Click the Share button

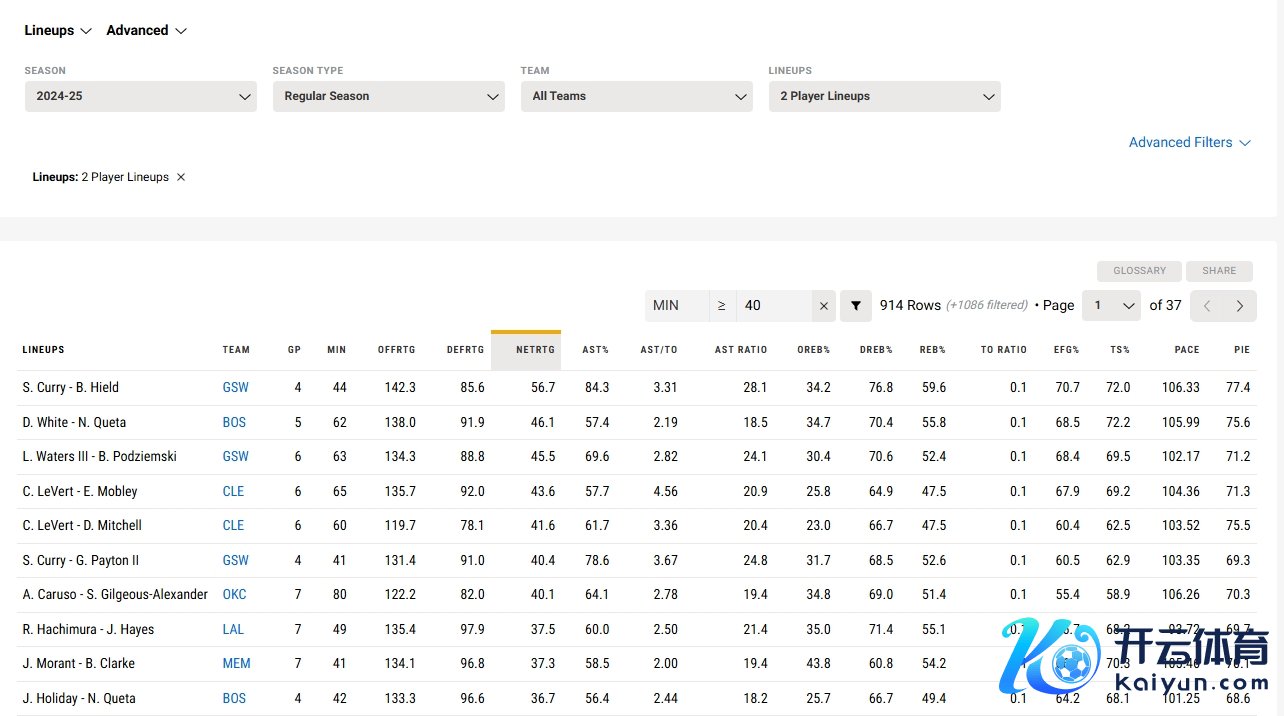pyautogui.click(x=1219, y=271)
